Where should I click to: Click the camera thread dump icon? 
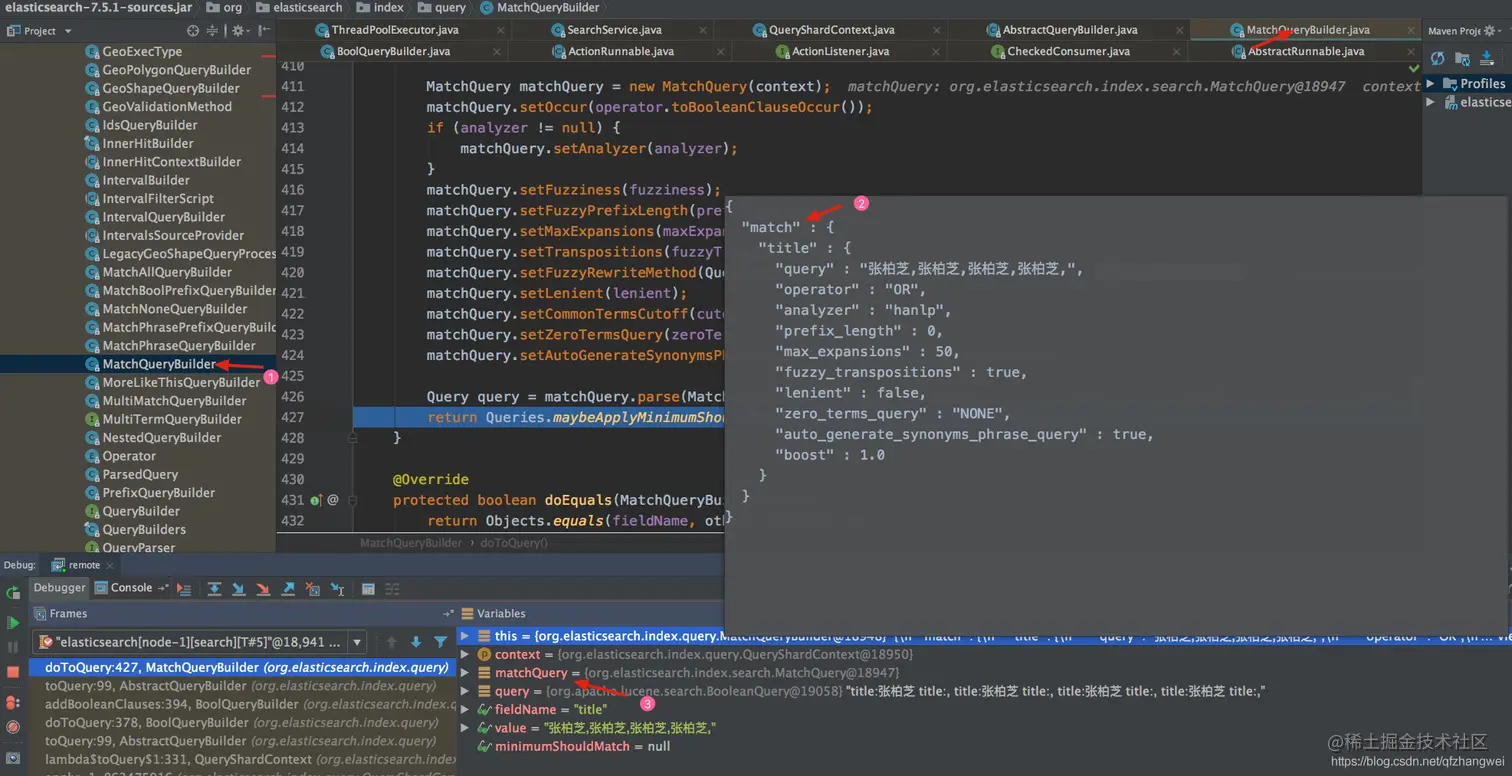tap(13, 757)
